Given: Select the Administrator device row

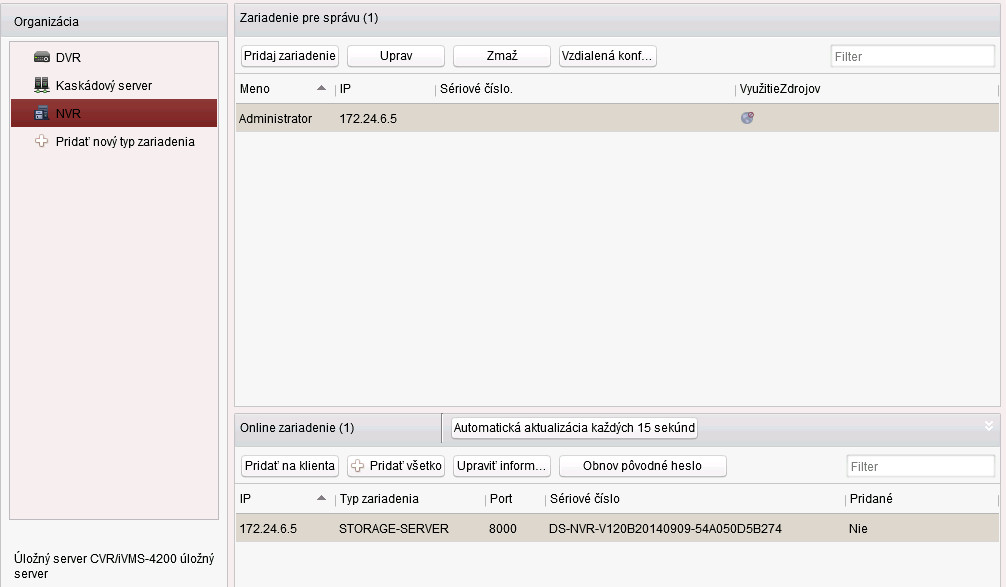Looking at the screenshot, I should tap(617, 118).
